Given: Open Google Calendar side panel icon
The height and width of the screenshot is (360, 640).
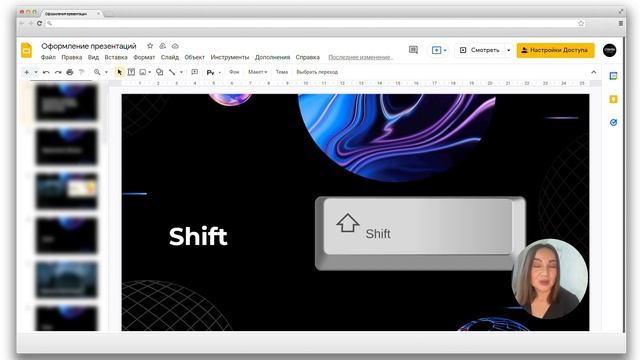Looking at the screenshot, I should tap(613, 76).
